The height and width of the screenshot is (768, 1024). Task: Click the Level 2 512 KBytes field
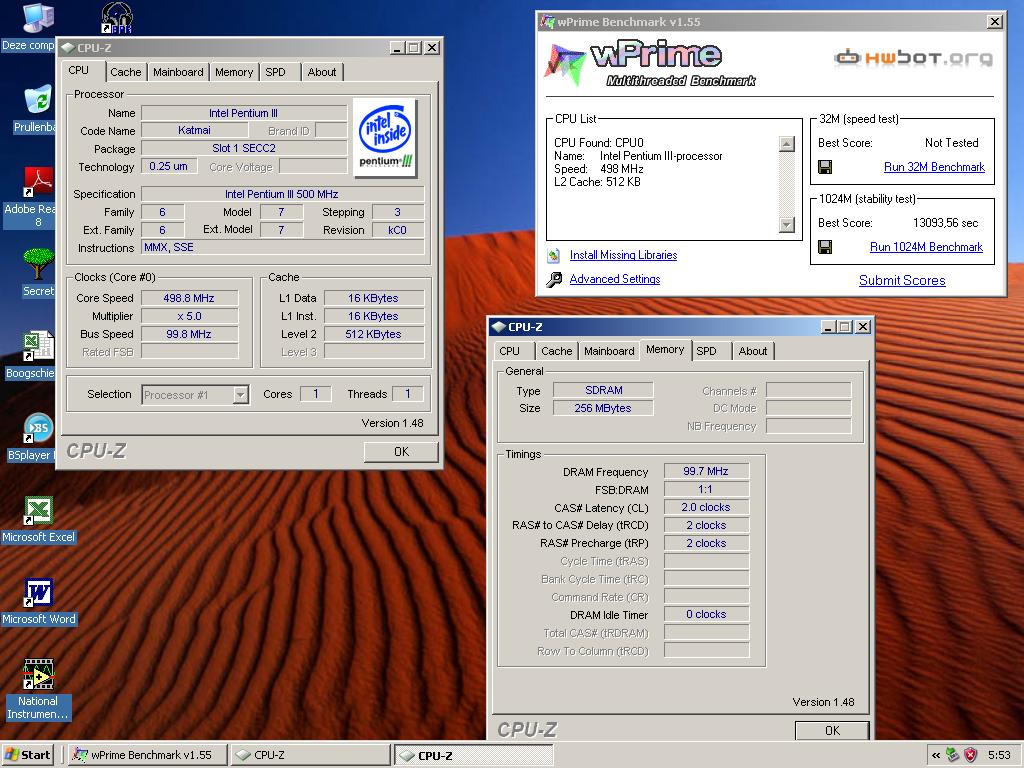click(374, 334)
